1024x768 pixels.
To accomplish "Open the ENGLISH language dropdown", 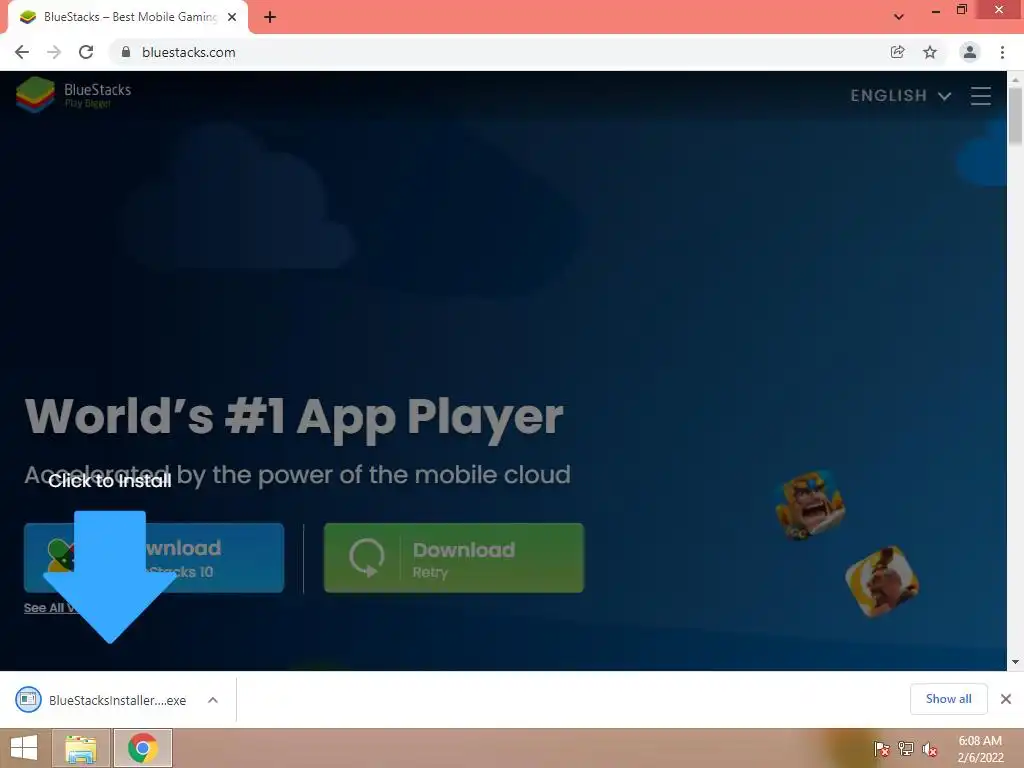I will 900,96.
